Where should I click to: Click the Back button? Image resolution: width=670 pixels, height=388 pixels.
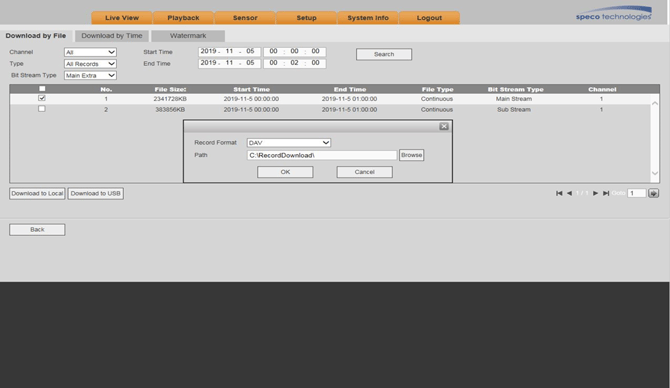[x=37, y=229]
